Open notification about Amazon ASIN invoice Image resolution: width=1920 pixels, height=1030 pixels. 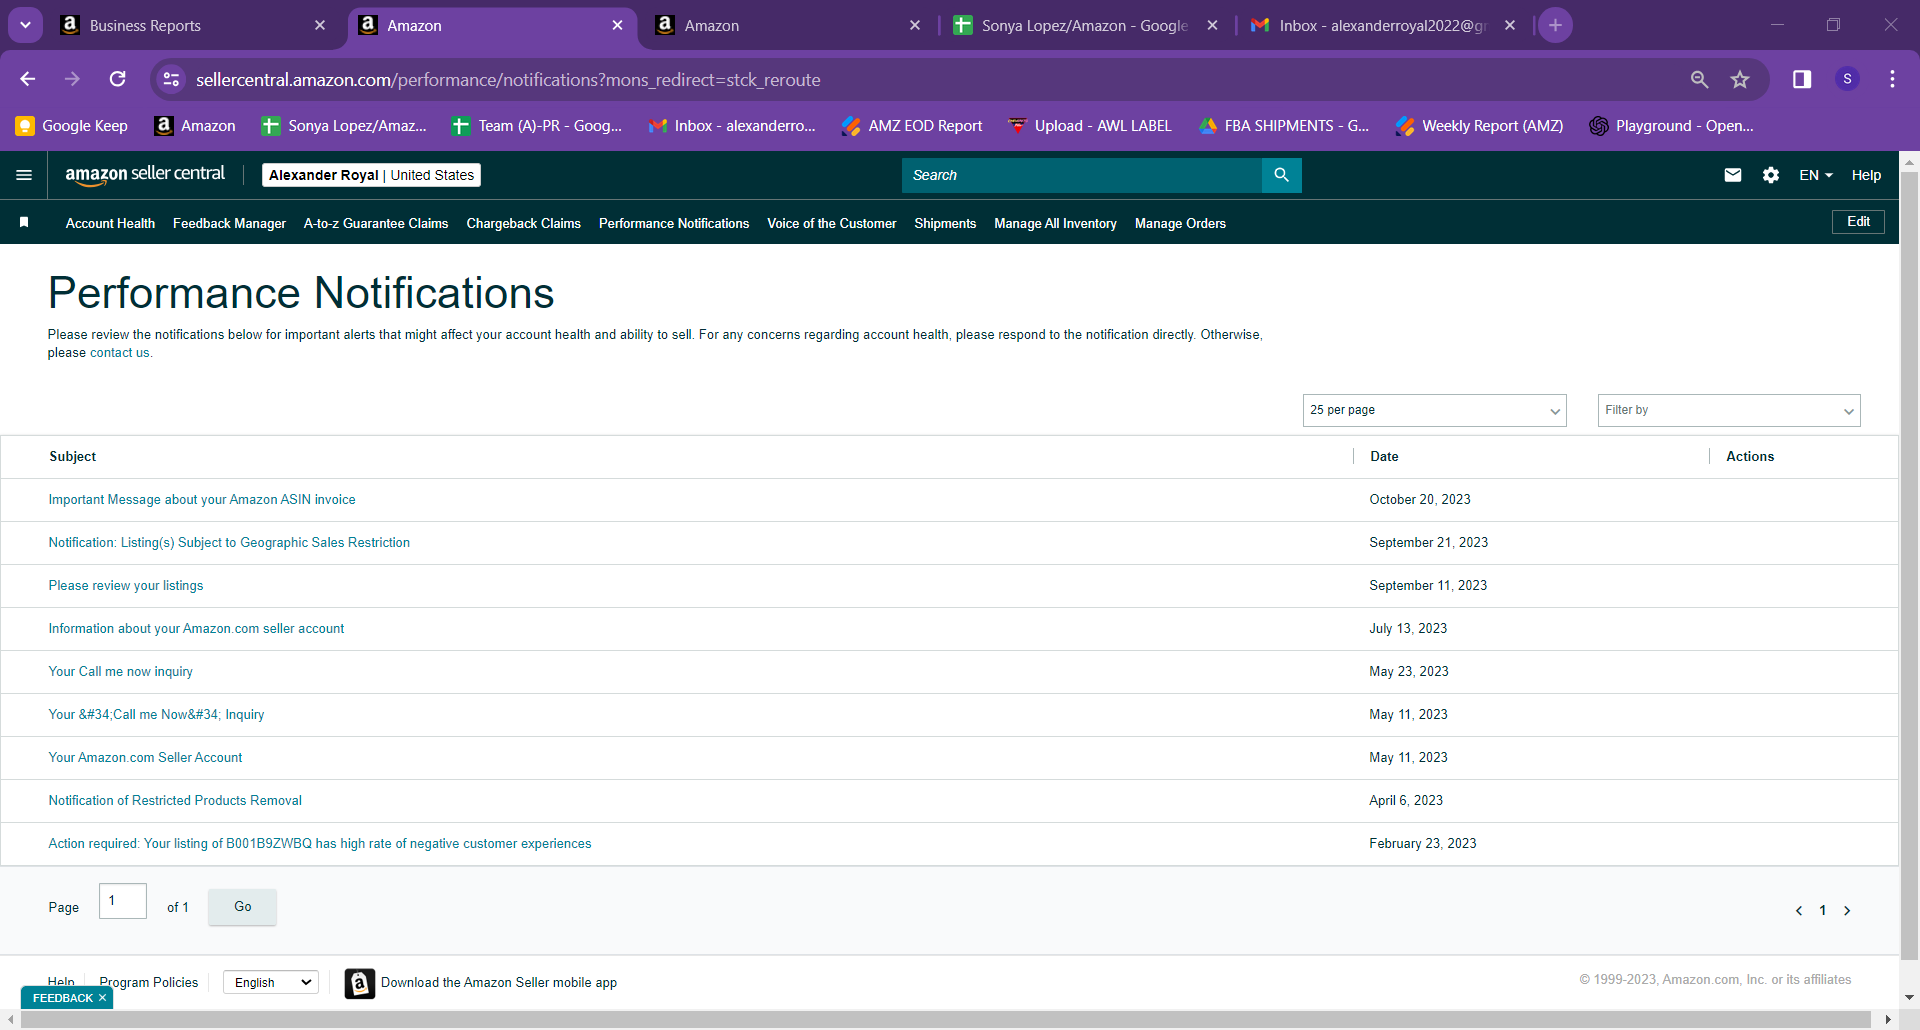[202, 500]
